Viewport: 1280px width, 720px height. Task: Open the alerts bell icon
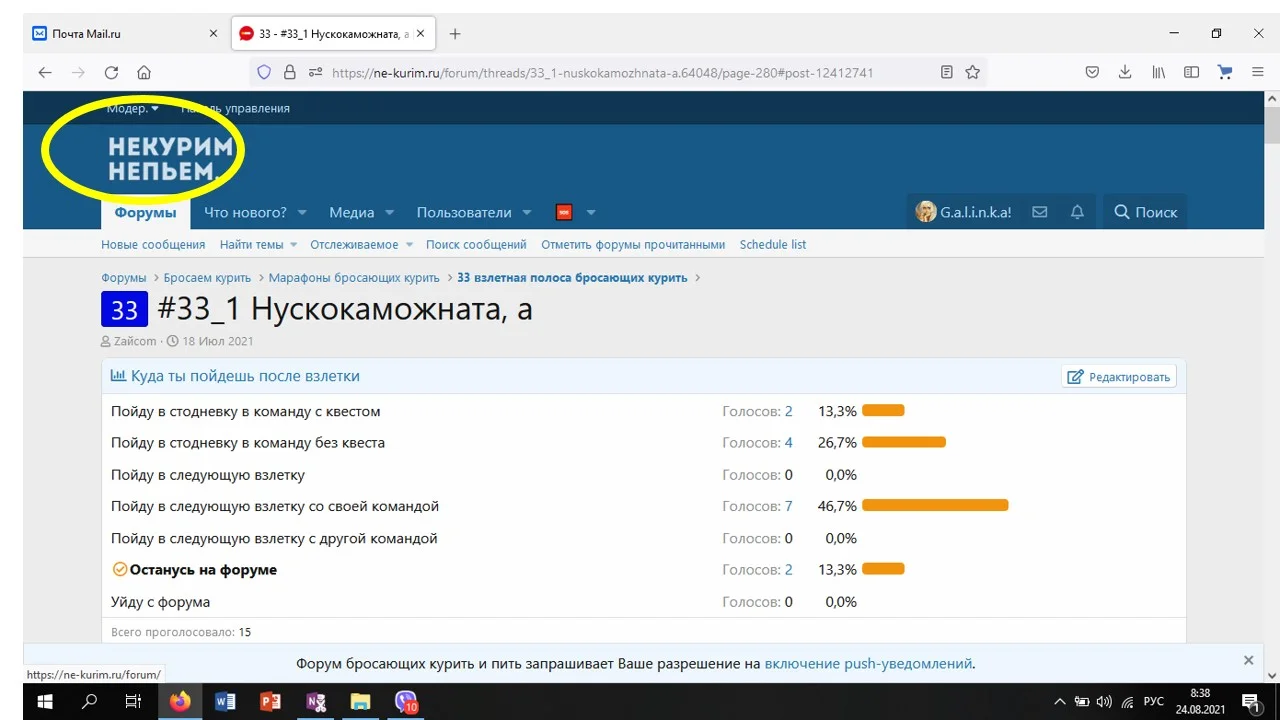point(1077,211)
